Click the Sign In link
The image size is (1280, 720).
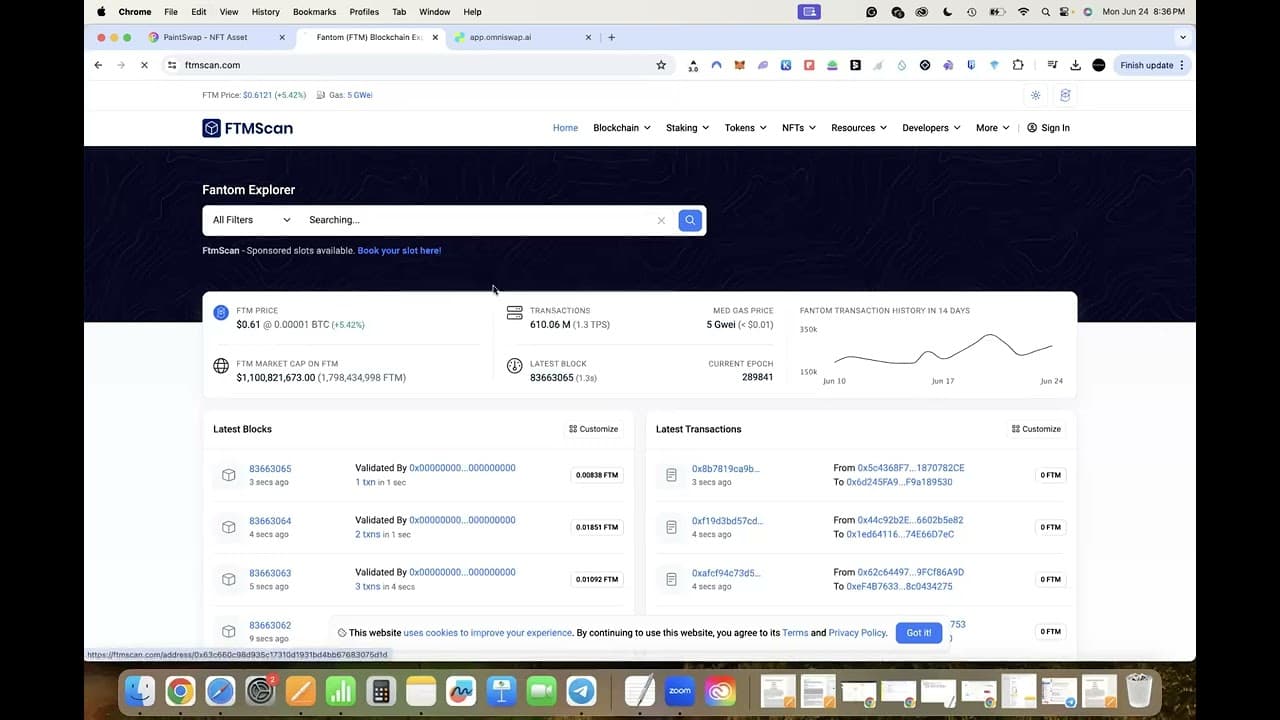pos(1048,128)
